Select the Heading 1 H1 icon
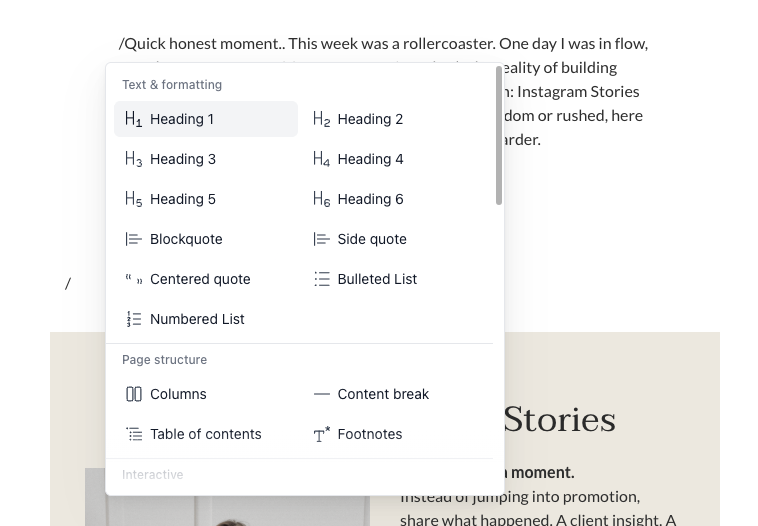 133,119
